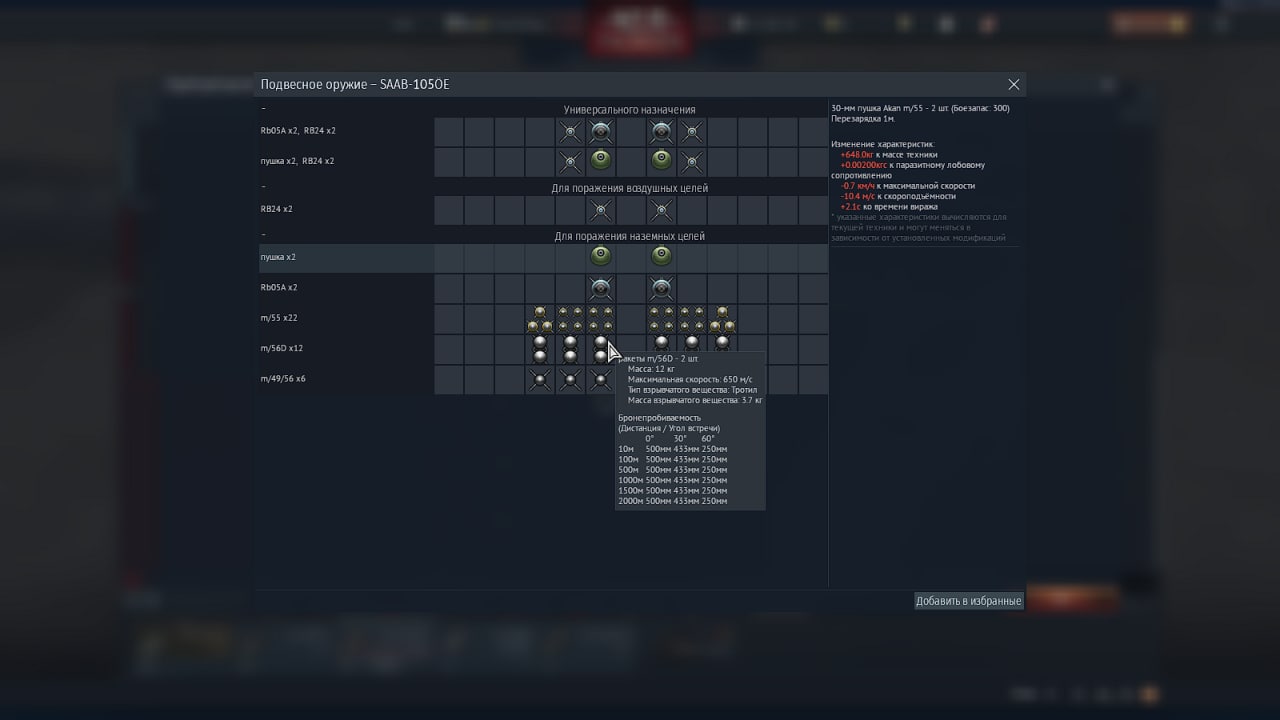Image resolution: width=1280 pixels, height=720 pixels.
Task: Click the Подвесное оружие – SAAB-105OE title
Action: pyautogui.click(x=355, y=85)
